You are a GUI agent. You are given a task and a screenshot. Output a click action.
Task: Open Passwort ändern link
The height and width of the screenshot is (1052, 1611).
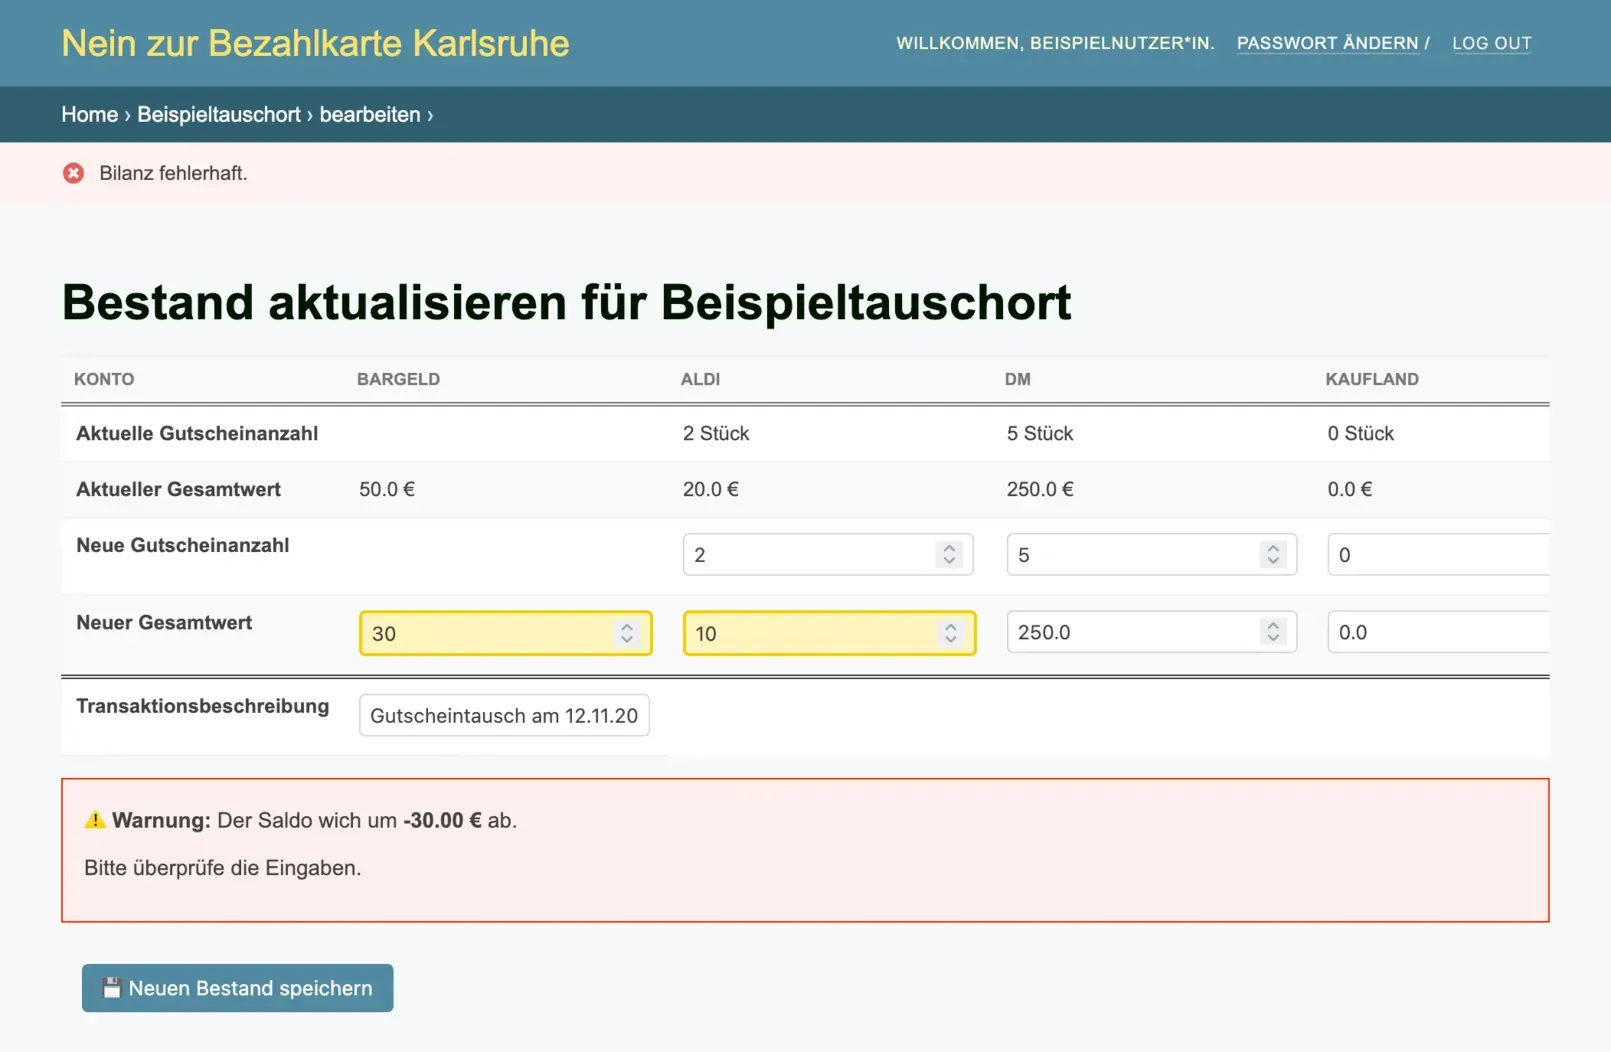point(1327,43)
